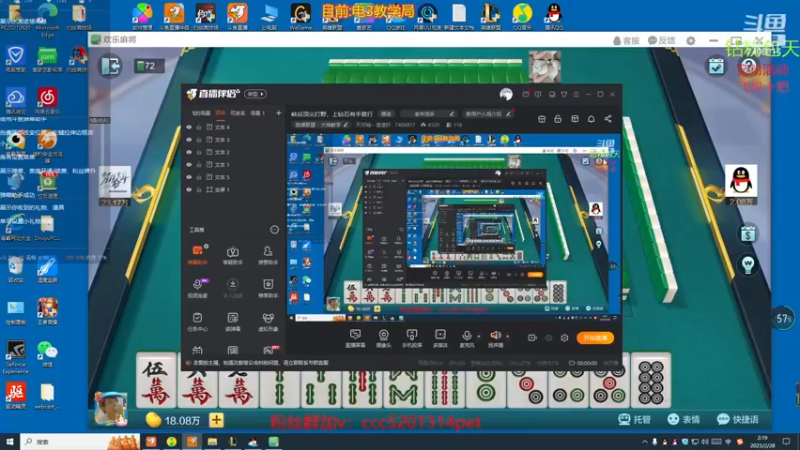Open the purple-badged voice tool in the toolbox

point(197,288)
